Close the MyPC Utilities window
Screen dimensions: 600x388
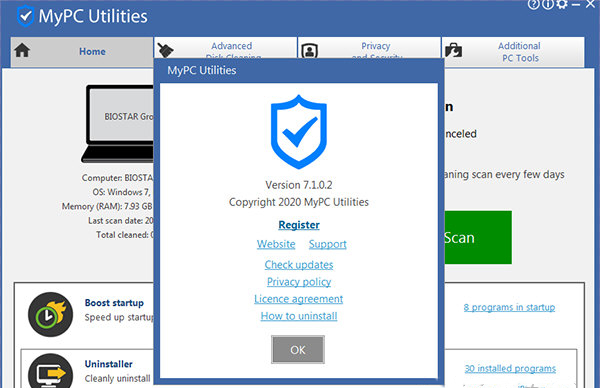click(590, 4)
